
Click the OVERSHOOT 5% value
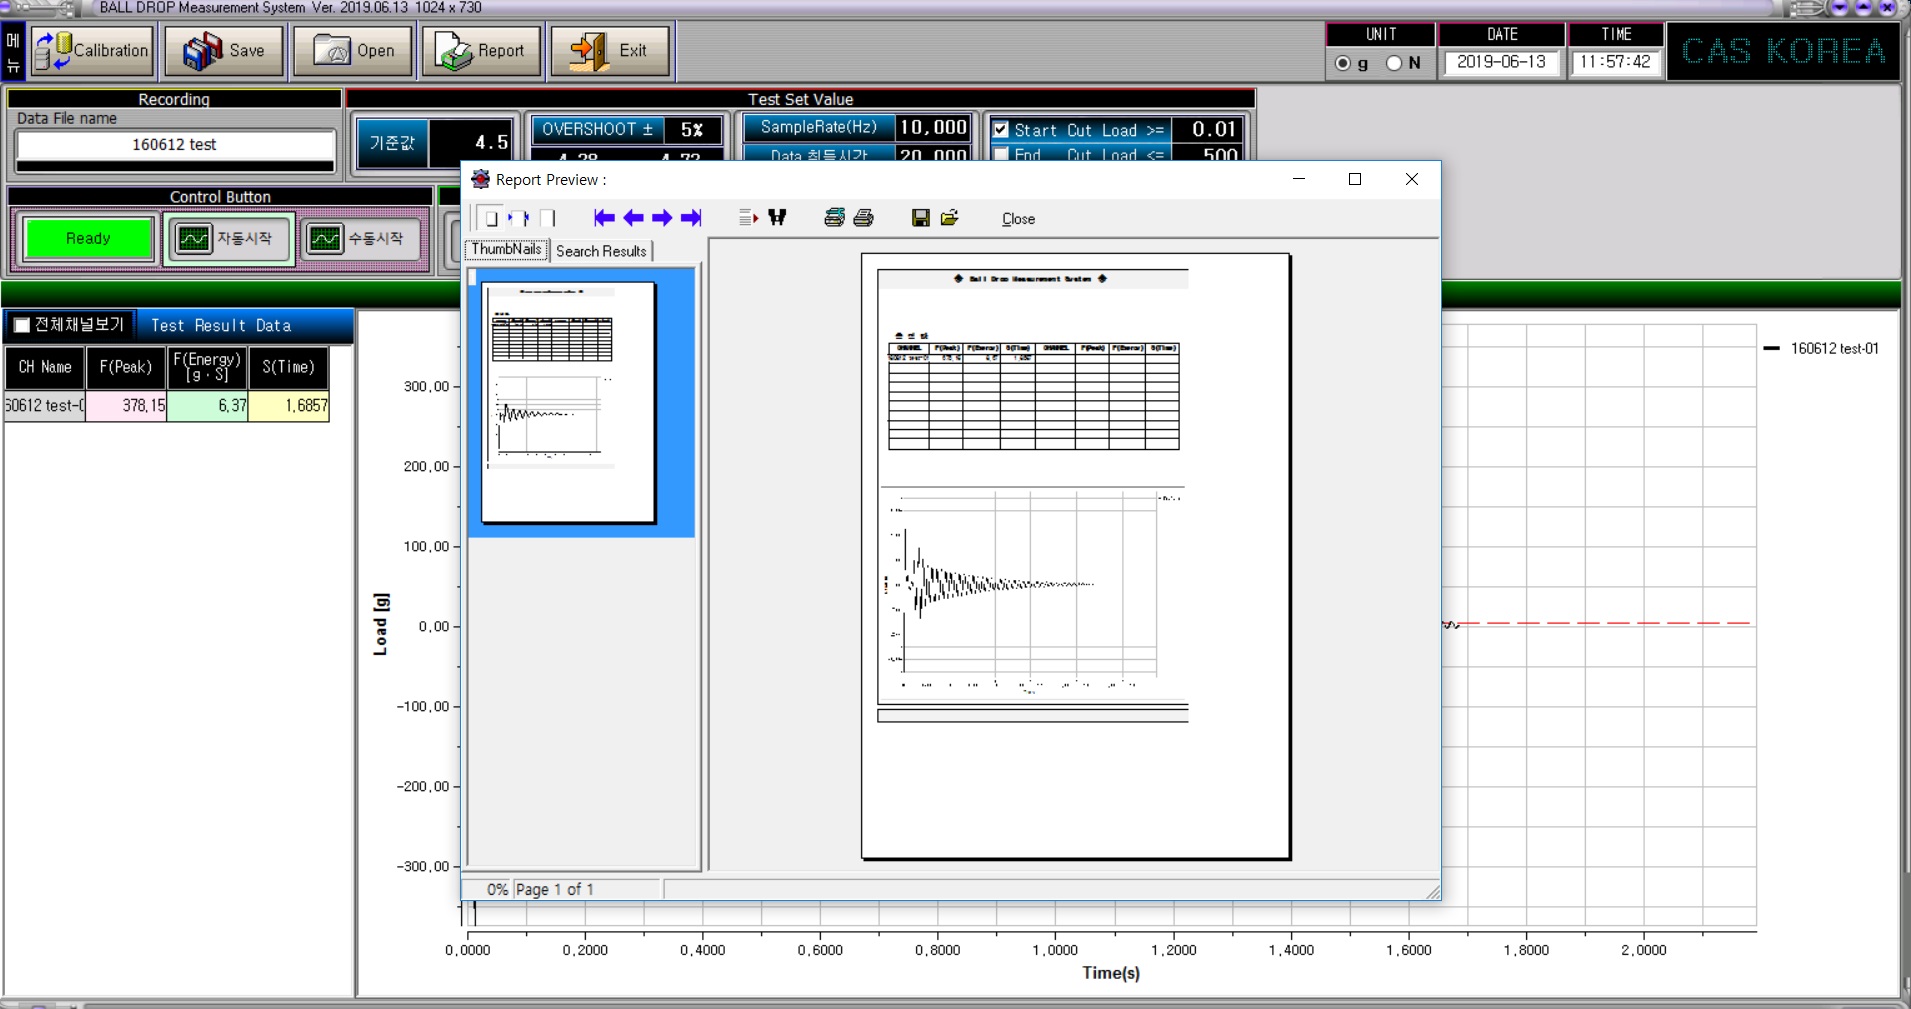coord(692,130)
